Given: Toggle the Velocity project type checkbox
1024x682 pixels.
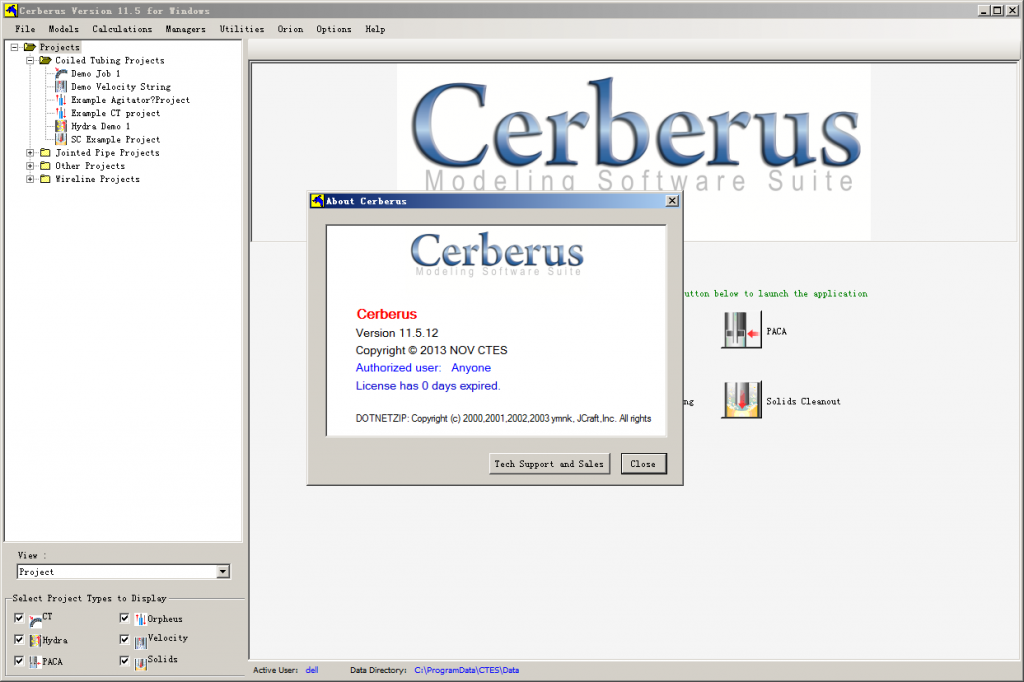Looking at the screenshot, I should click(124, 639).
